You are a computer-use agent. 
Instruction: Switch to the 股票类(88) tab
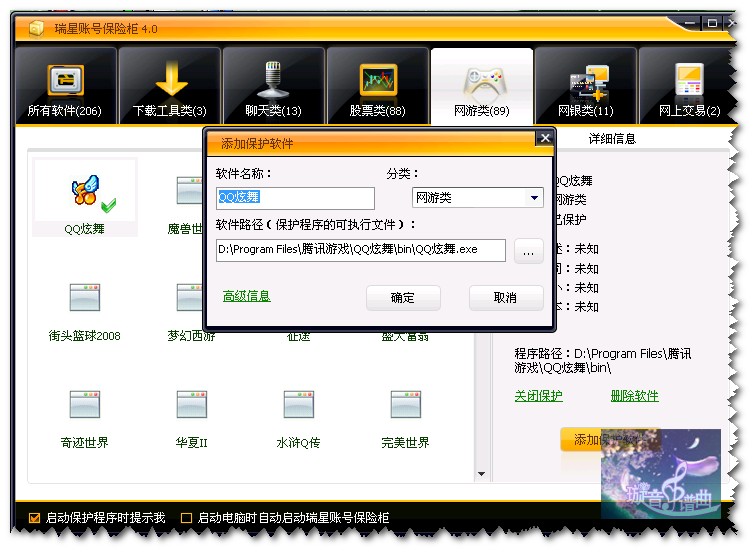pos(378,86)
